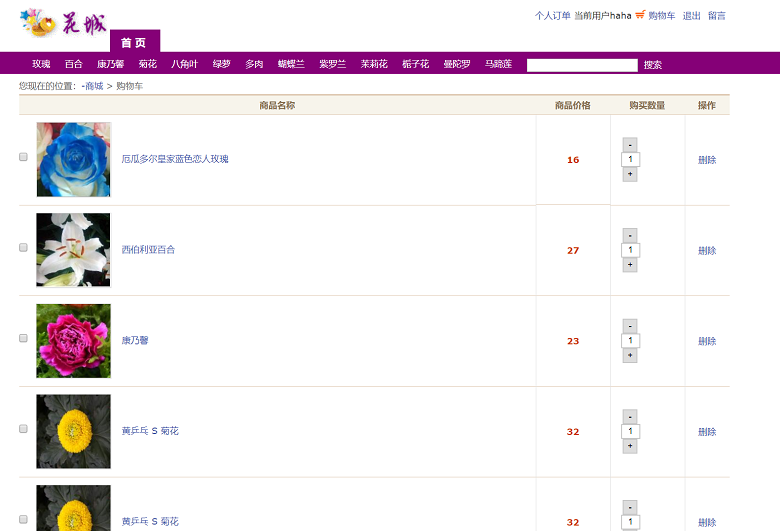This screenshot has width=780, height=531.
Task: Delete the 西伯利亚百合 item
Action: (707, 250)
